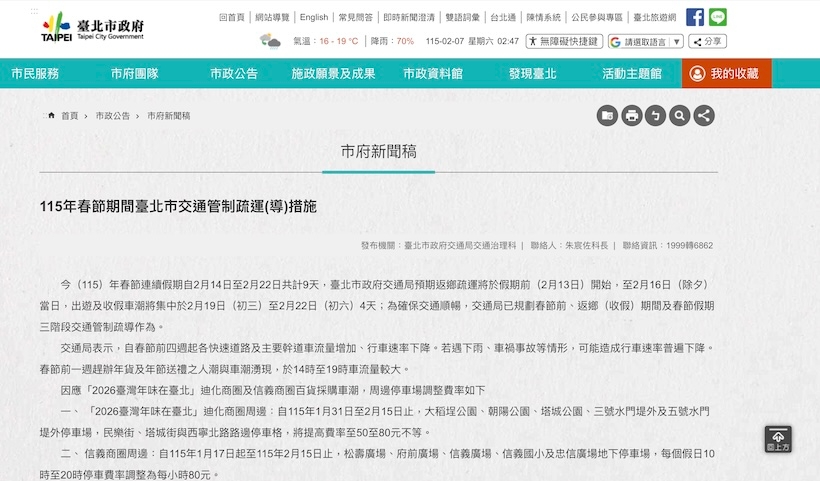
Task: Open the 市府團隊 menu
Action: point(134,74)
